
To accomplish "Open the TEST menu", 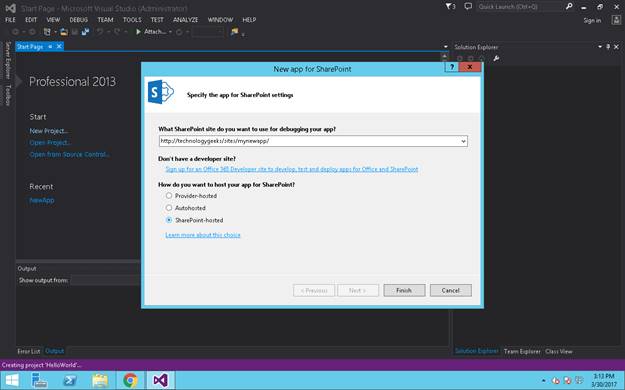I will [157, 20].
